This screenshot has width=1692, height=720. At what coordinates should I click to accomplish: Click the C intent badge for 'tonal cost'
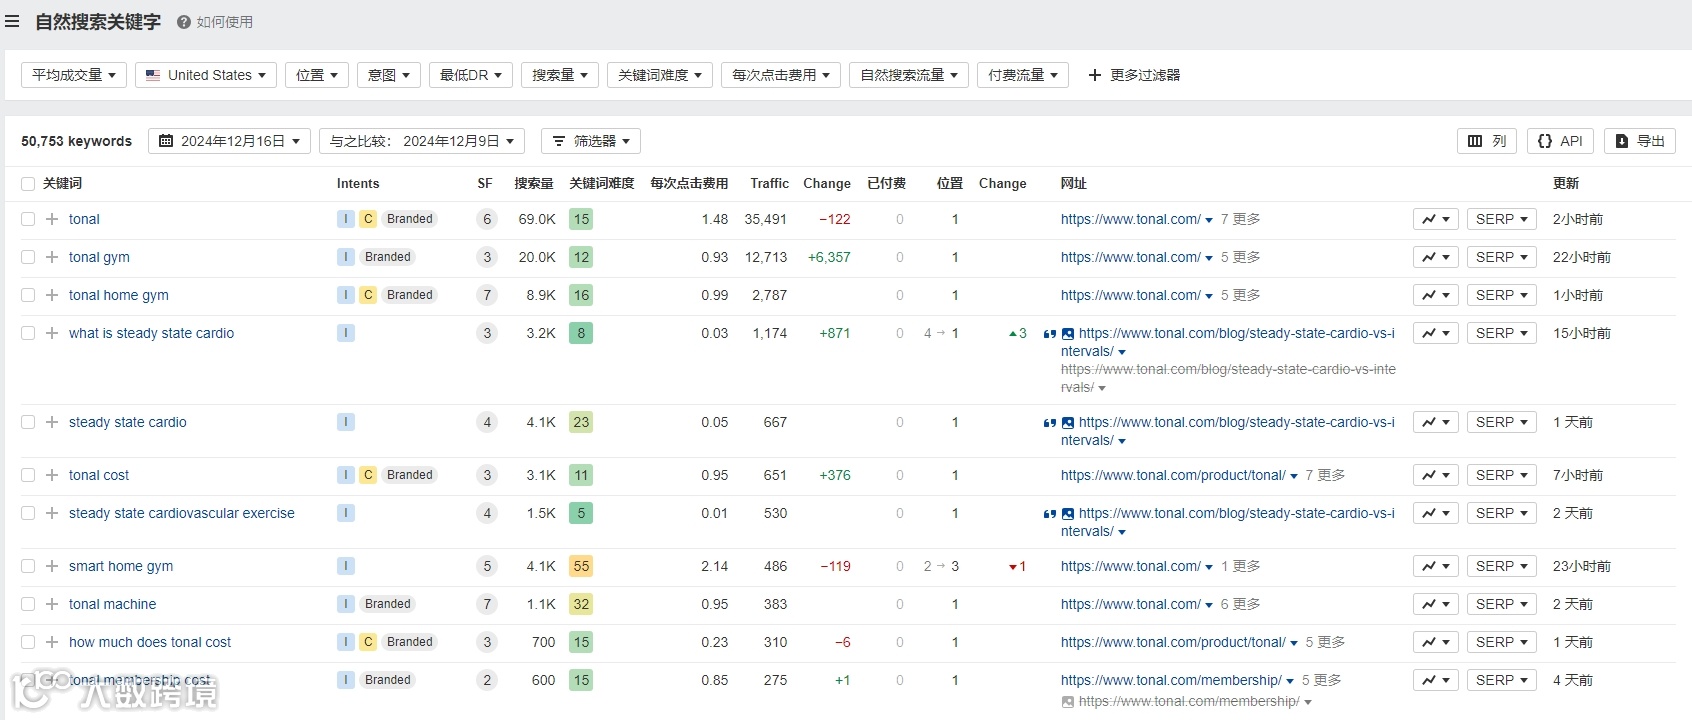tap(368, 475)
